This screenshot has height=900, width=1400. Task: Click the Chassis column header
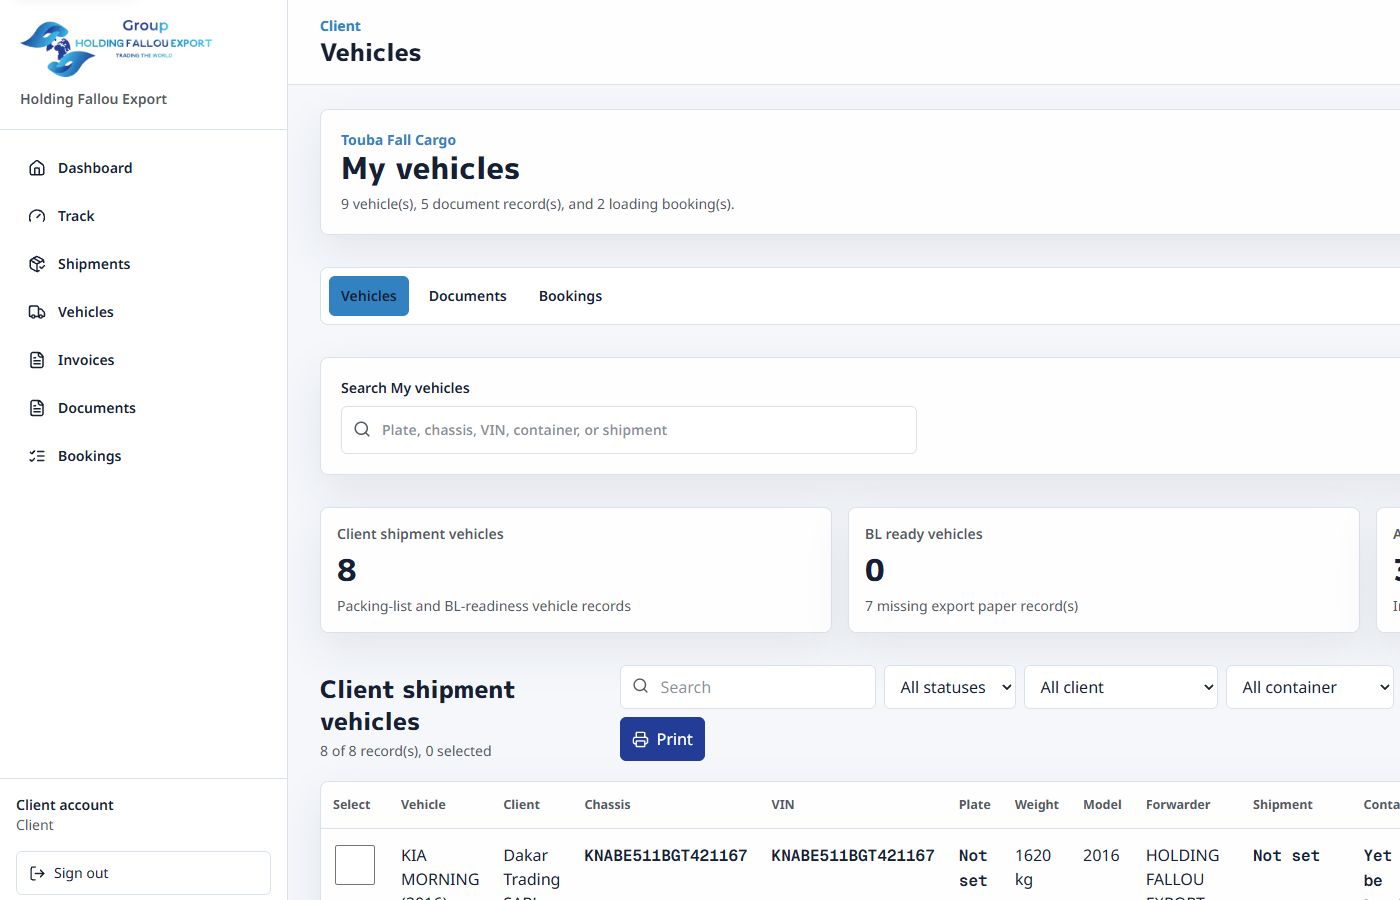(607, 805)
